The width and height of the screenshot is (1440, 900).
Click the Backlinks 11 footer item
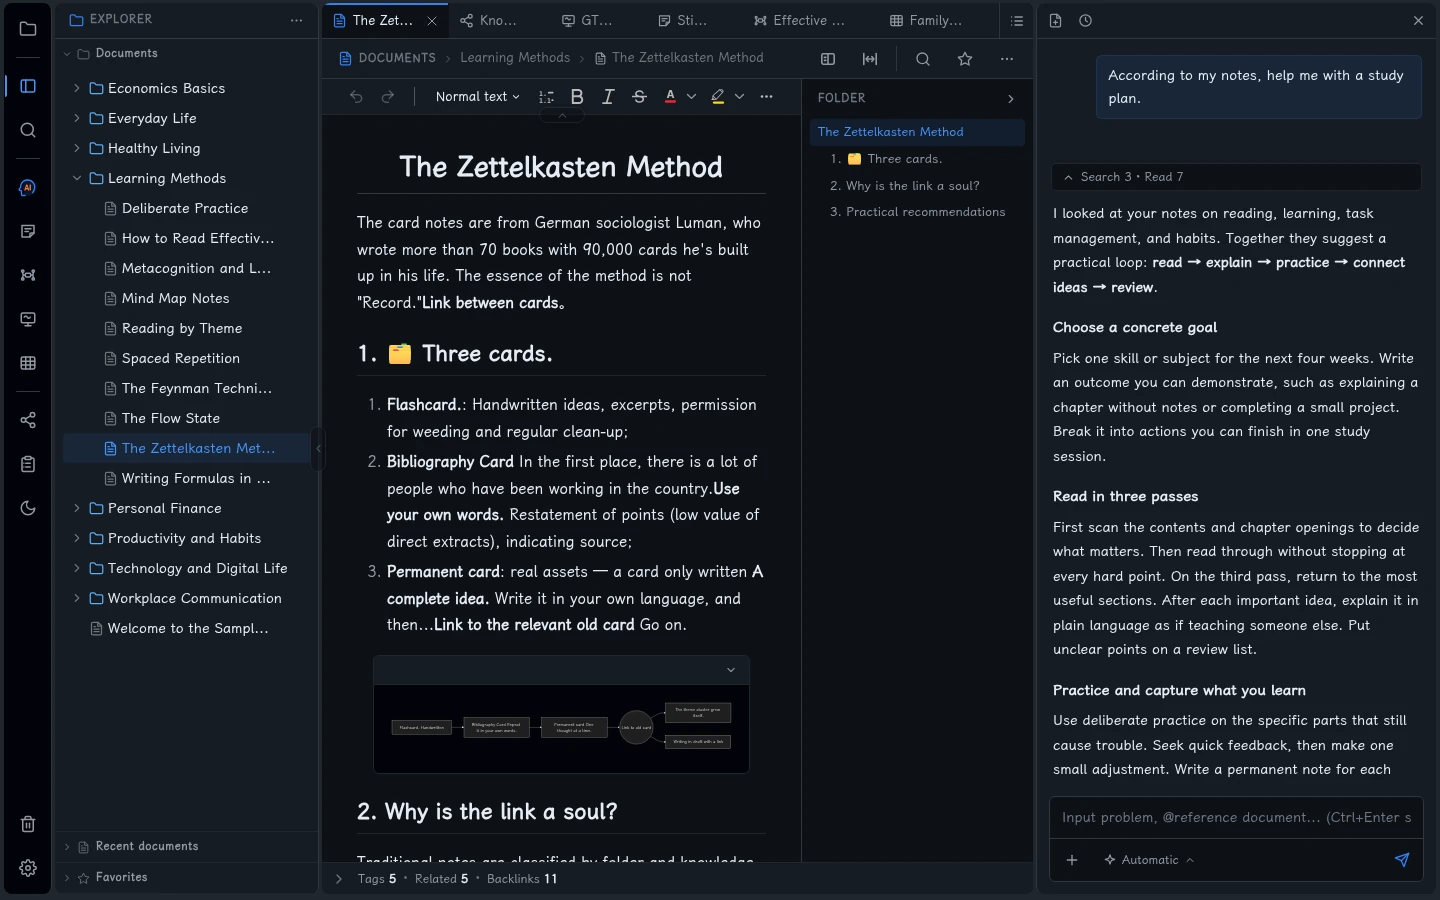click(x=522, y=879)
